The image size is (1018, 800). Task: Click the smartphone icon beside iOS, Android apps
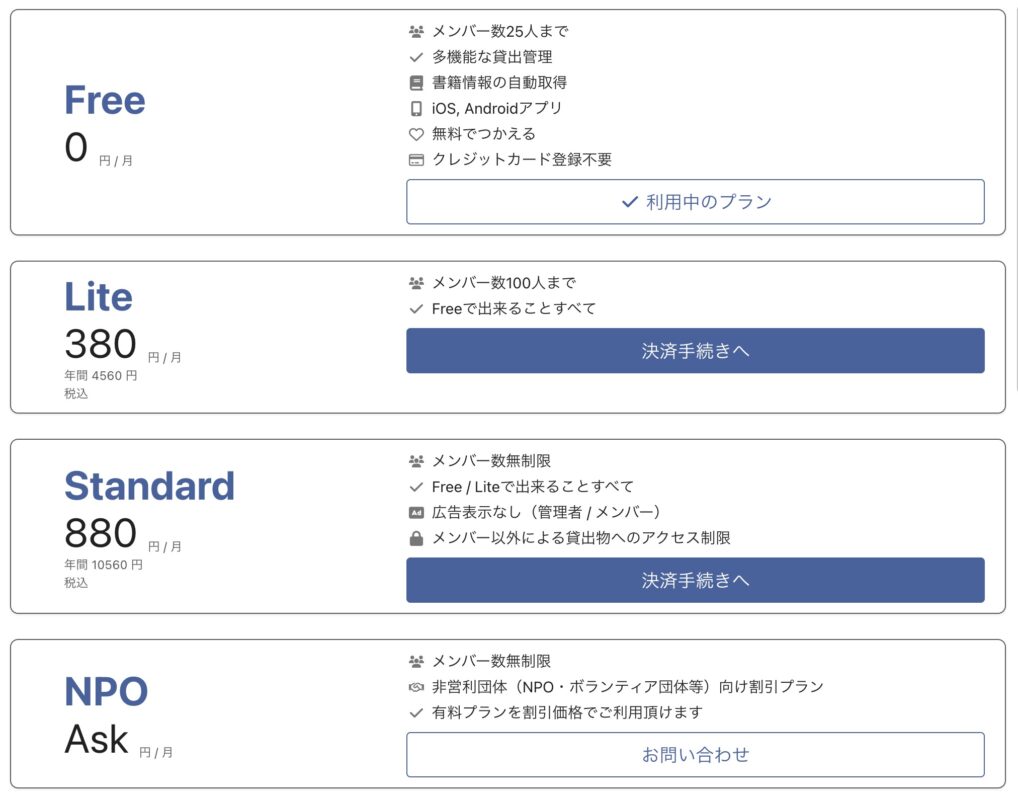tap(416, 109)
